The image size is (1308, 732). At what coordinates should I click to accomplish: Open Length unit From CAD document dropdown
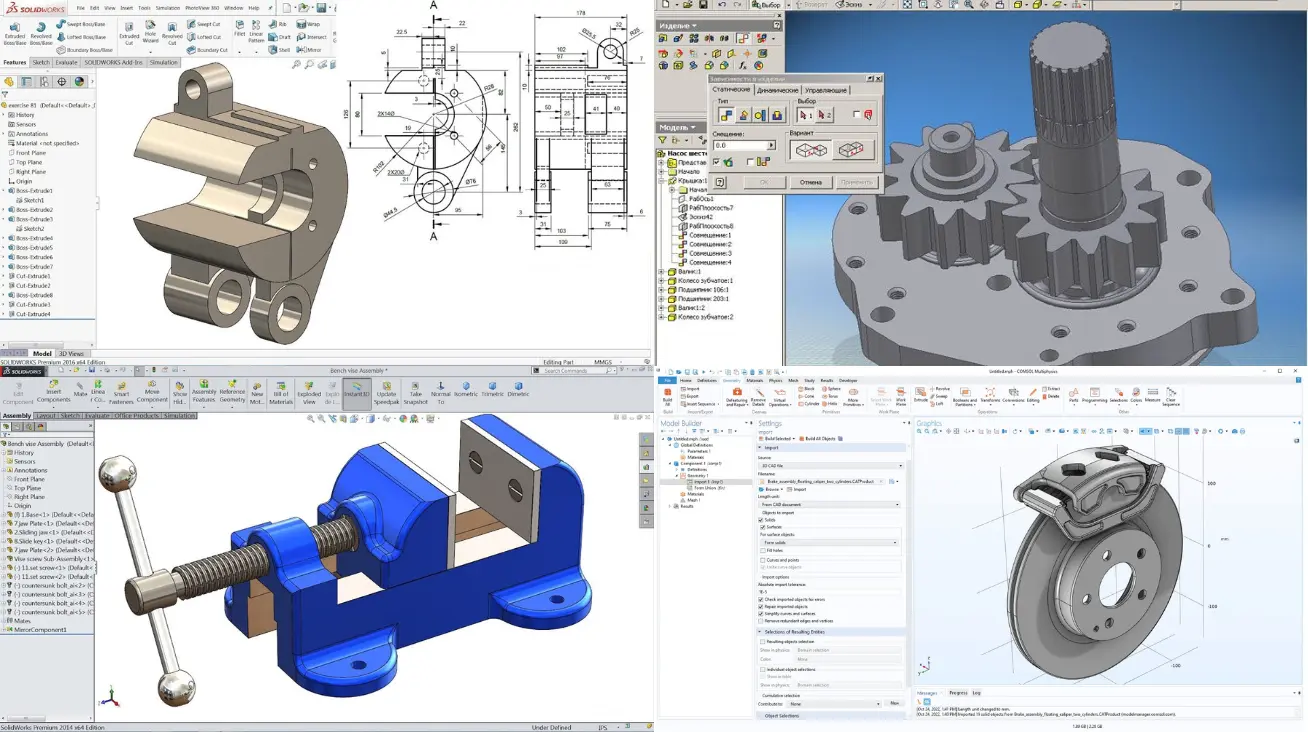coord(830,504)
